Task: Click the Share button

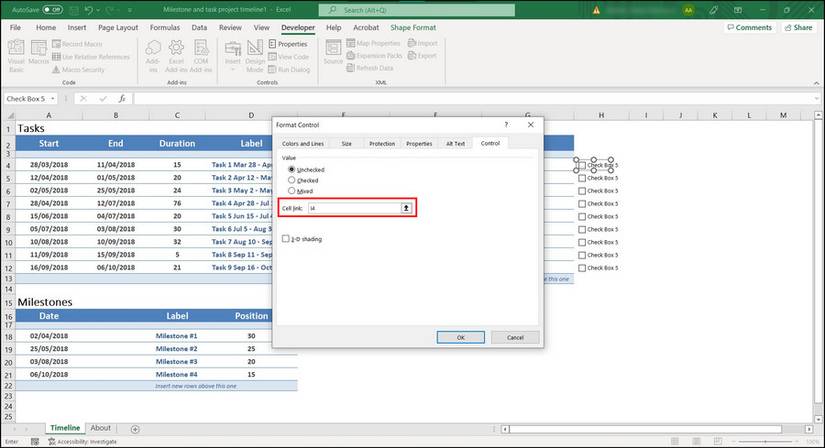Action: [x=798, y=27]
